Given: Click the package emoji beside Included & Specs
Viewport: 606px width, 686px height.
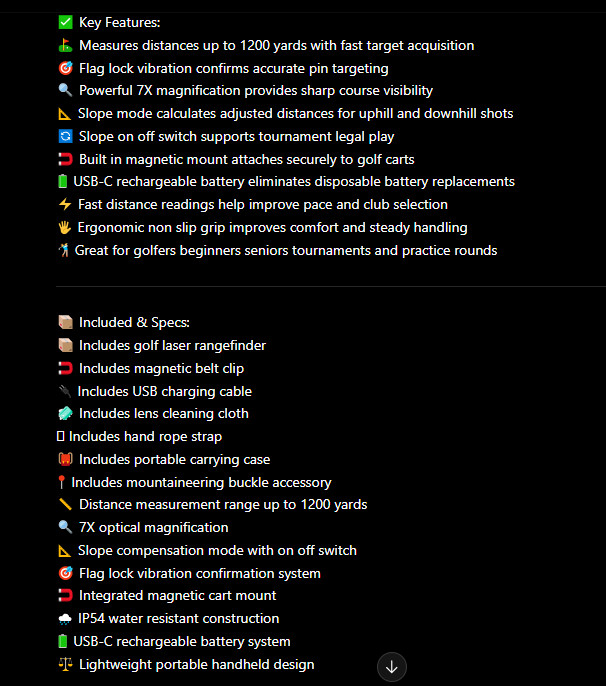Looking at the screenshot, I should (66, 322).
